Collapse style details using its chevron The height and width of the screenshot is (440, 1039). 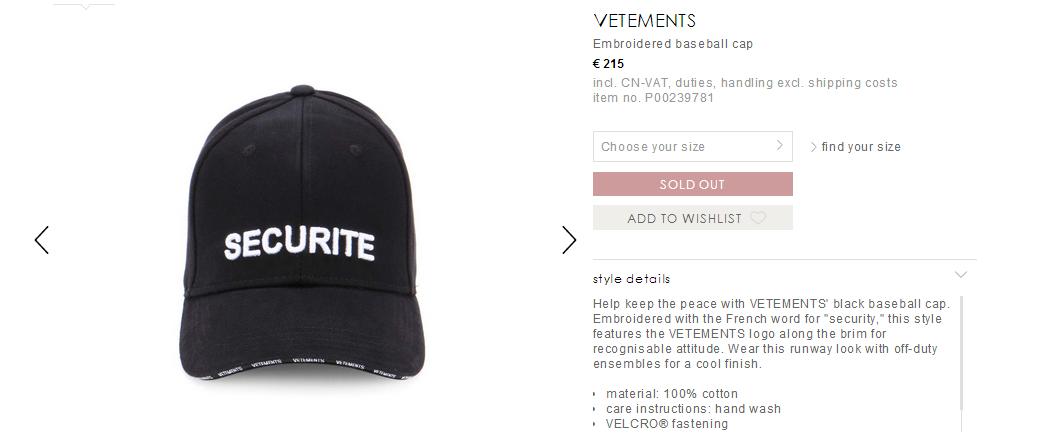click(x=961, y=274)
